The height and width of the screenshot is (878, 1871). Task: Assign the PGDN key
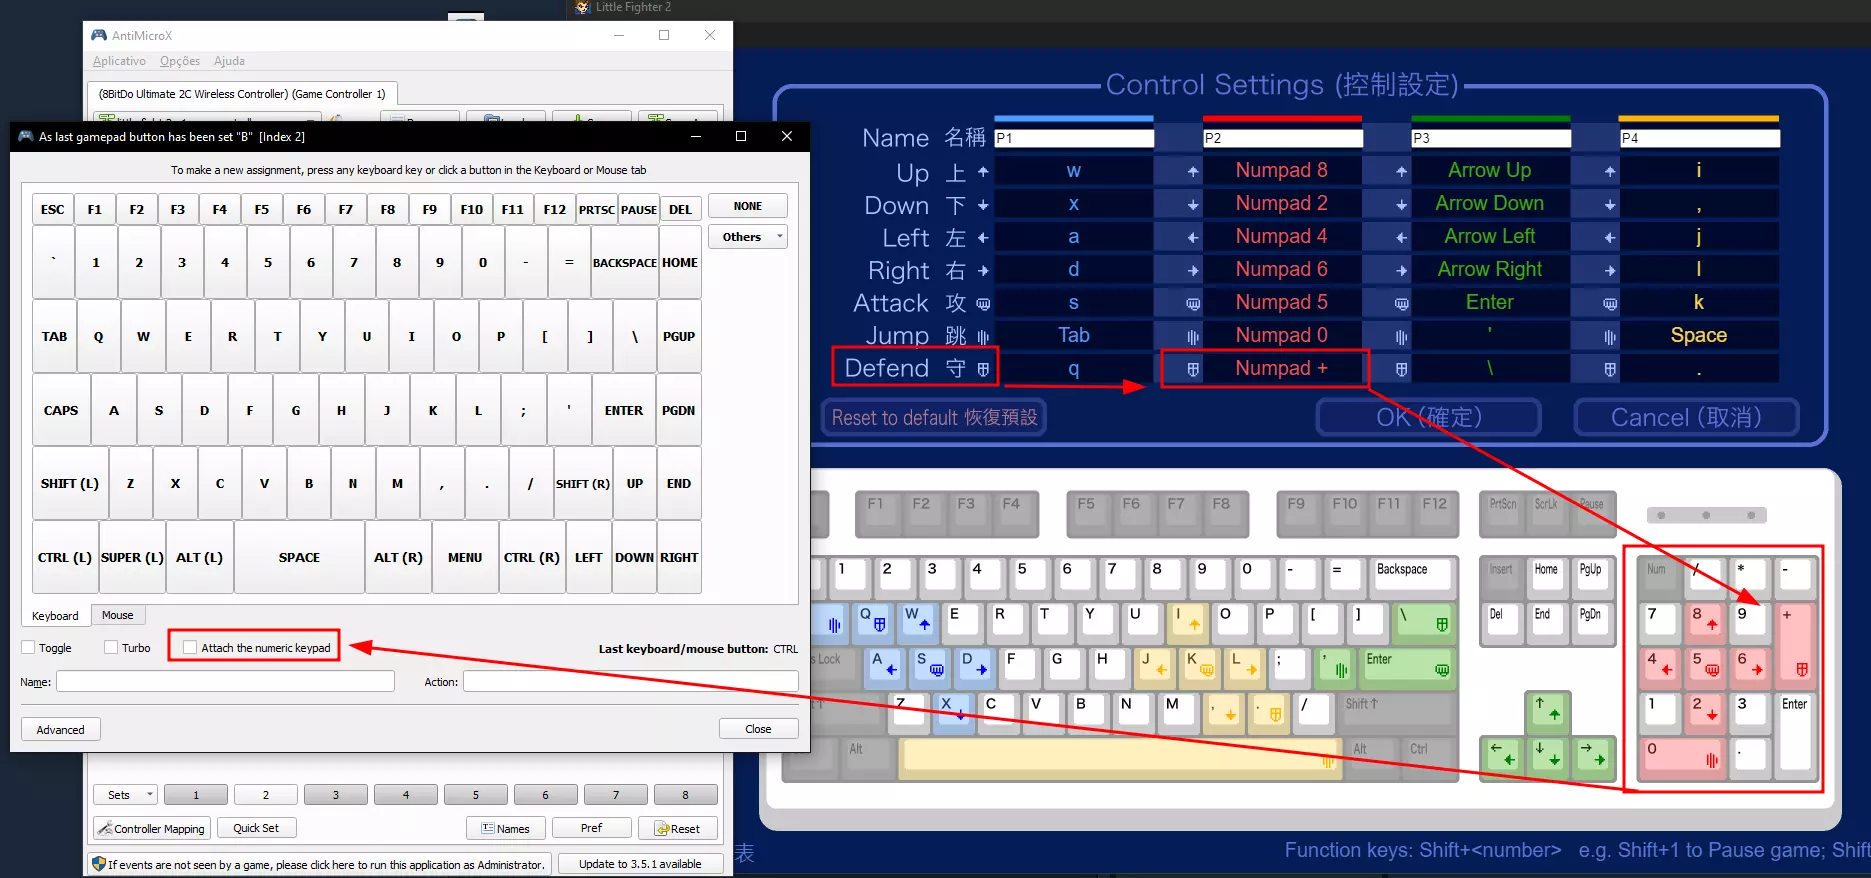(679, 411)
